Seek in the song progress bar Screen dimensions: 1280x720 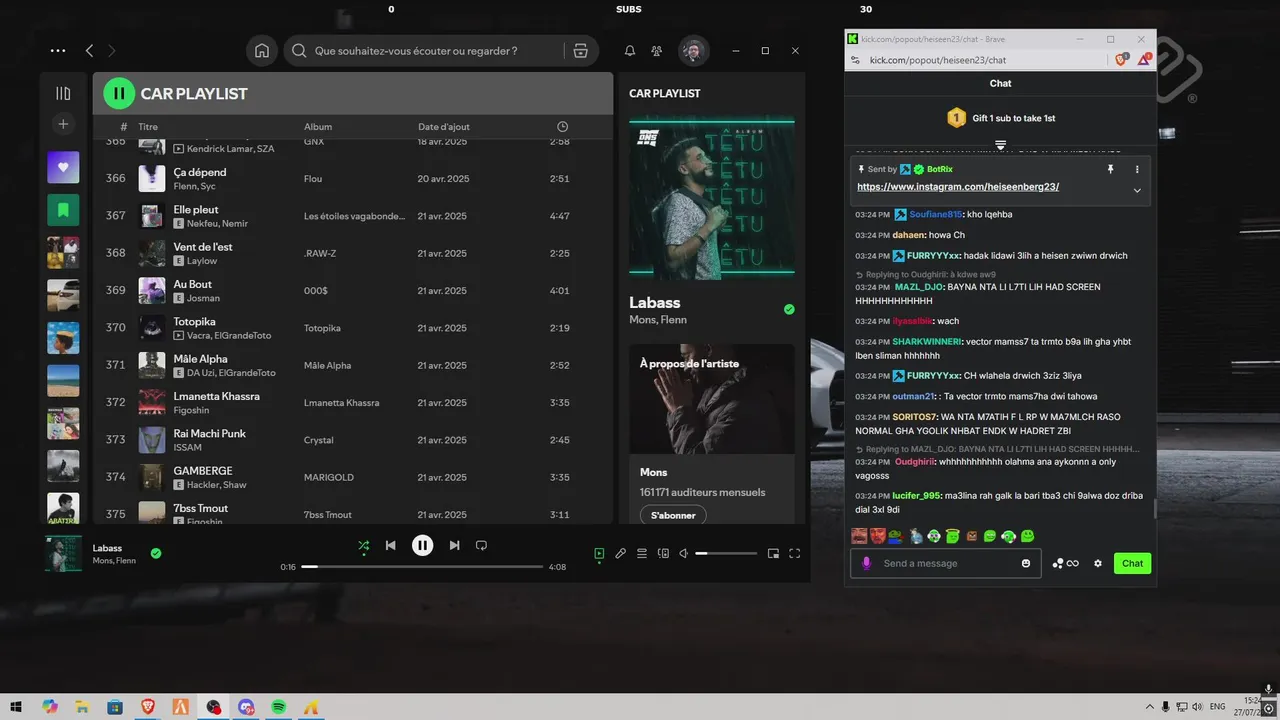point(422,567)
